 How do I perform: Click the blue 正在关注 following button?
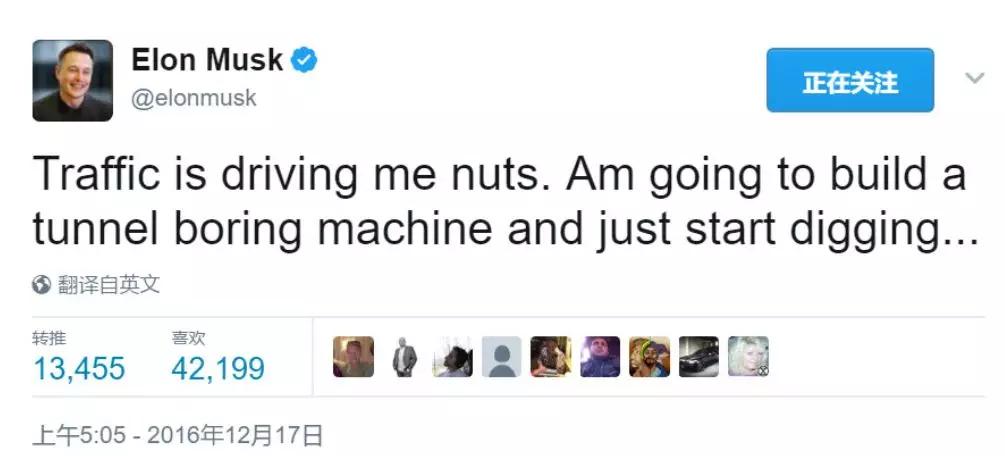849,80
